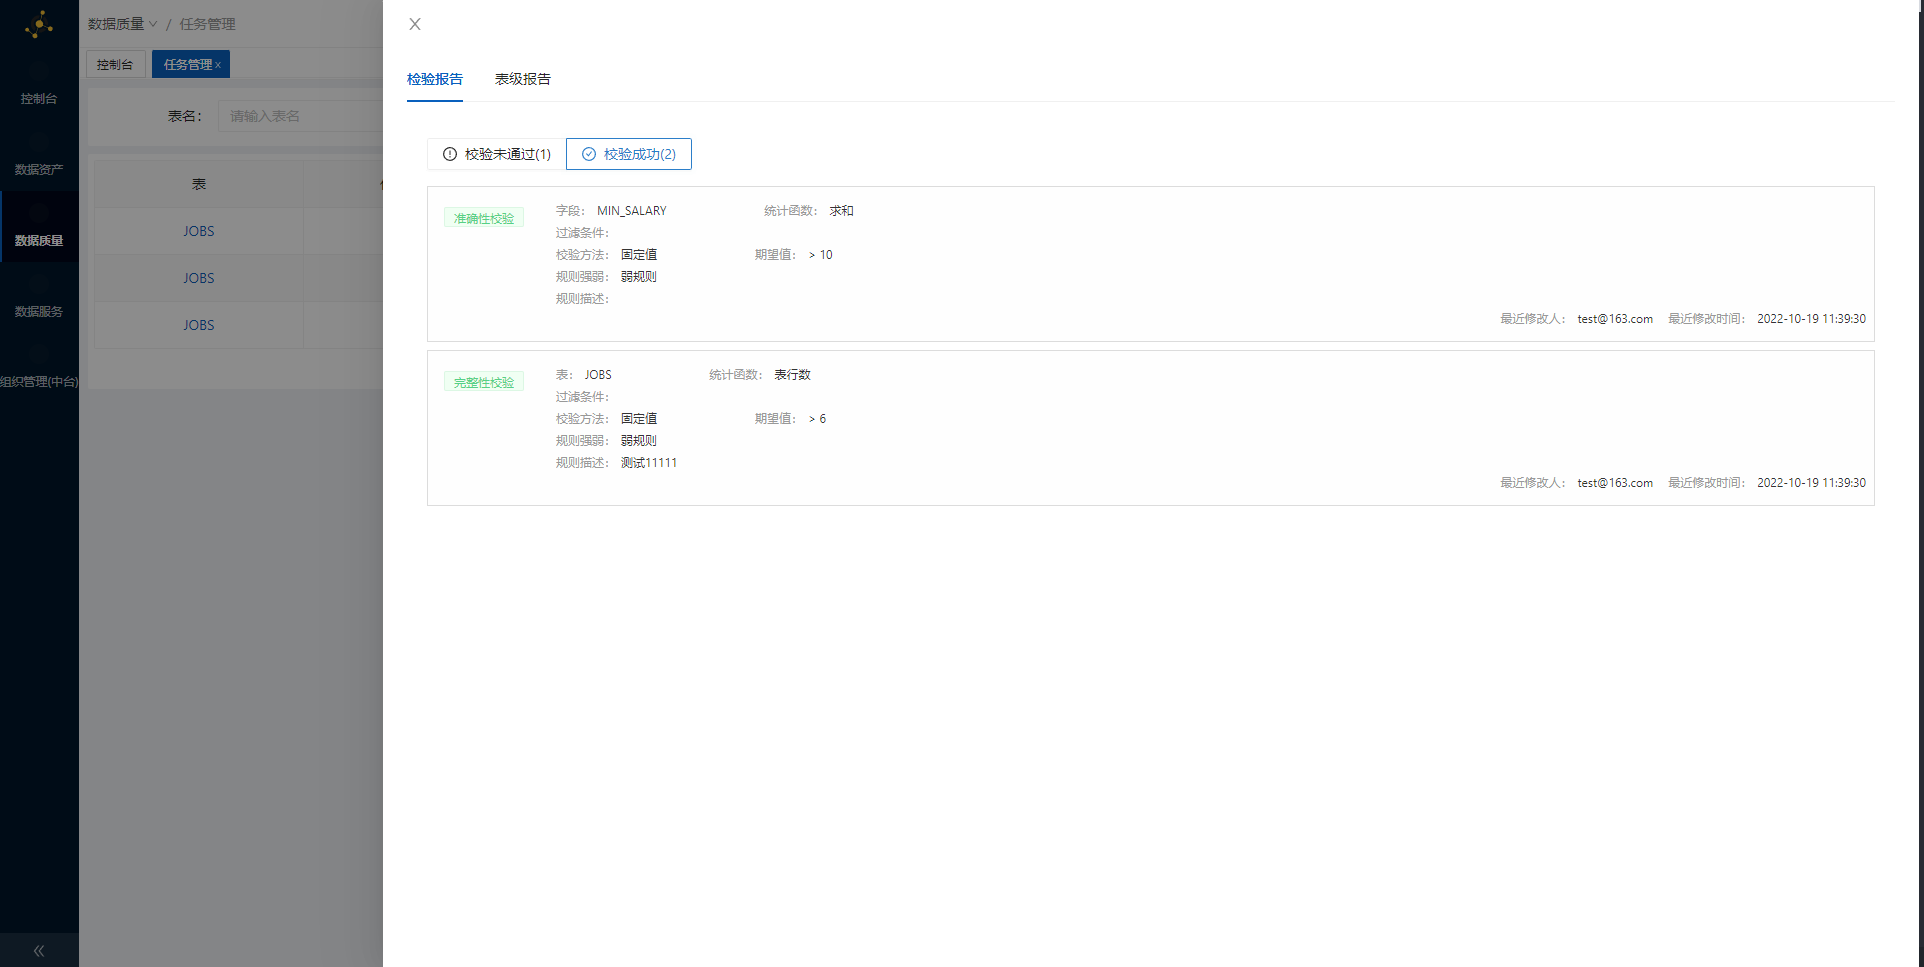1924x967 pixels.
Task: Open the last JOBS table link
Action: pyautogui.click(x=198, y=325)
